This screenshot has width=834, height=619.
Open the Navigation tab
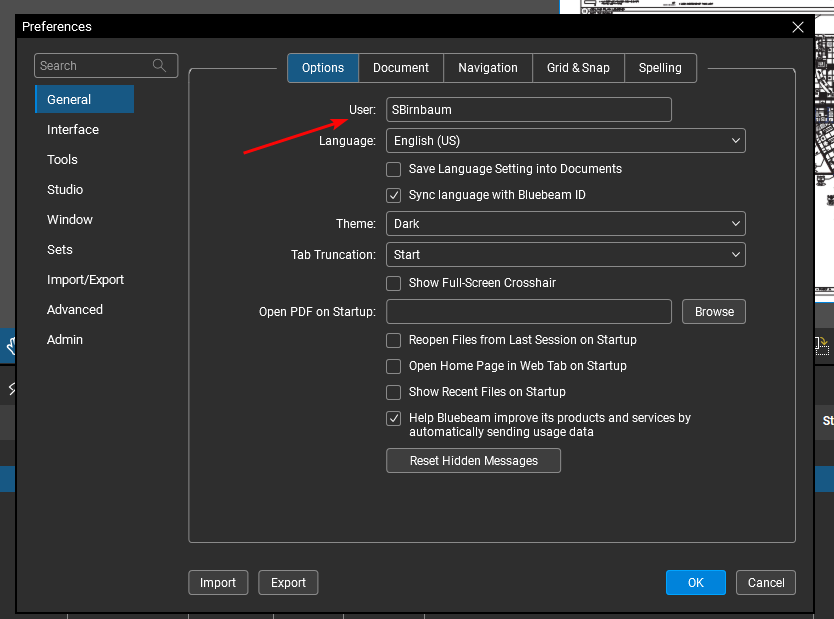point(488,68)
